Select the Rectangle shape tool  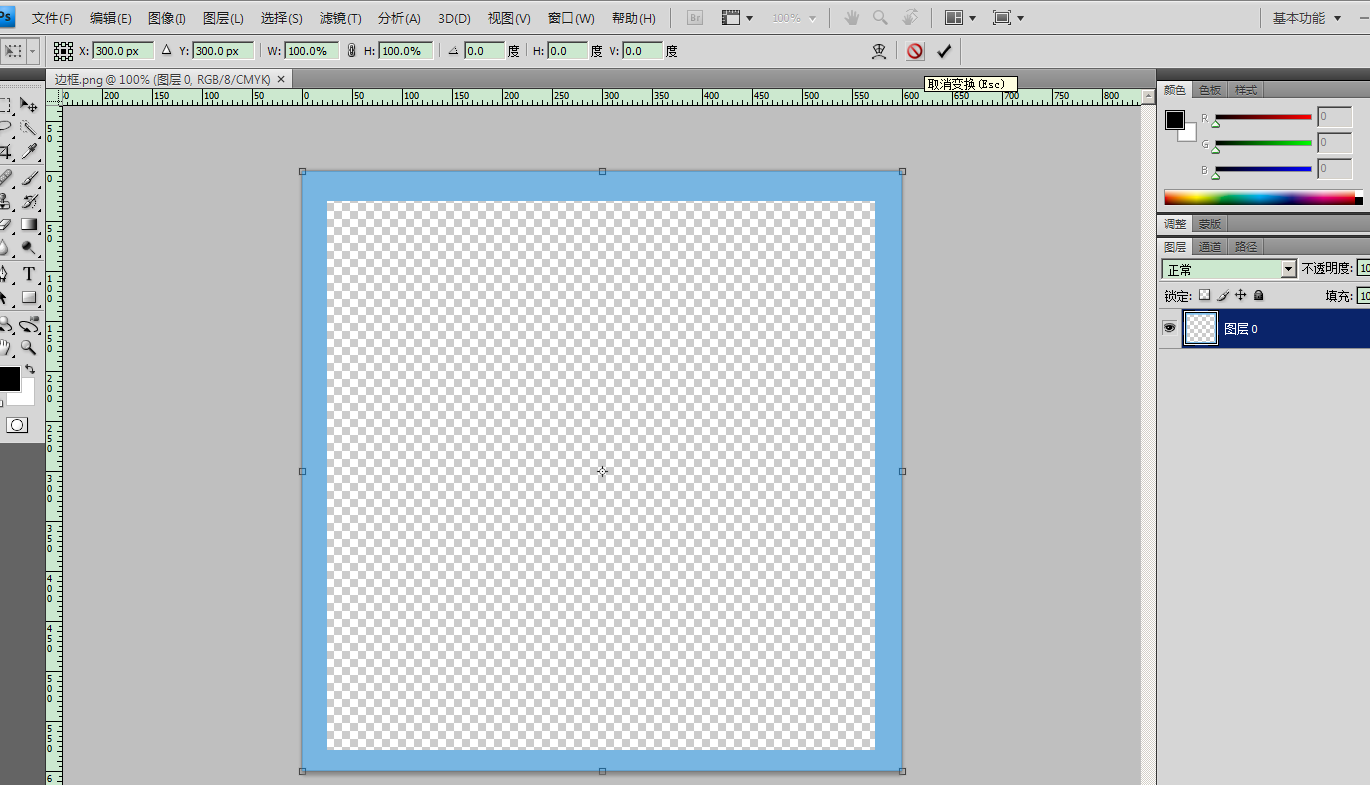pyautogui.click(x=29, y=298)
